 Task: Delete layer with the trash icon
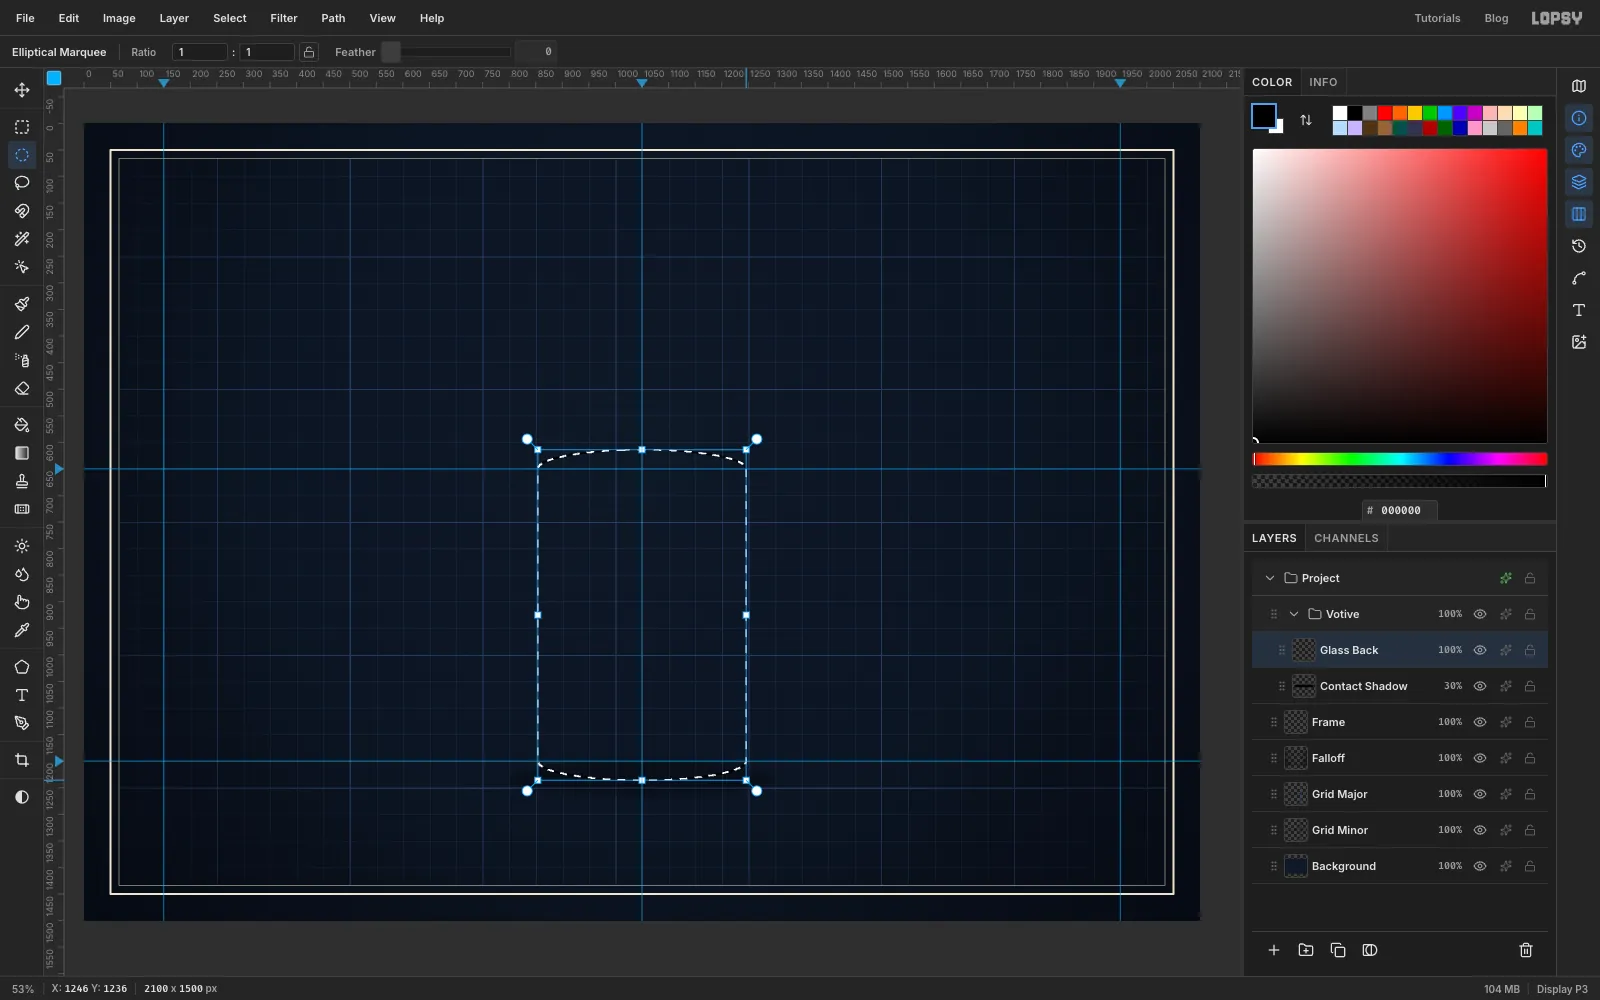click(x=1526, y=950)
